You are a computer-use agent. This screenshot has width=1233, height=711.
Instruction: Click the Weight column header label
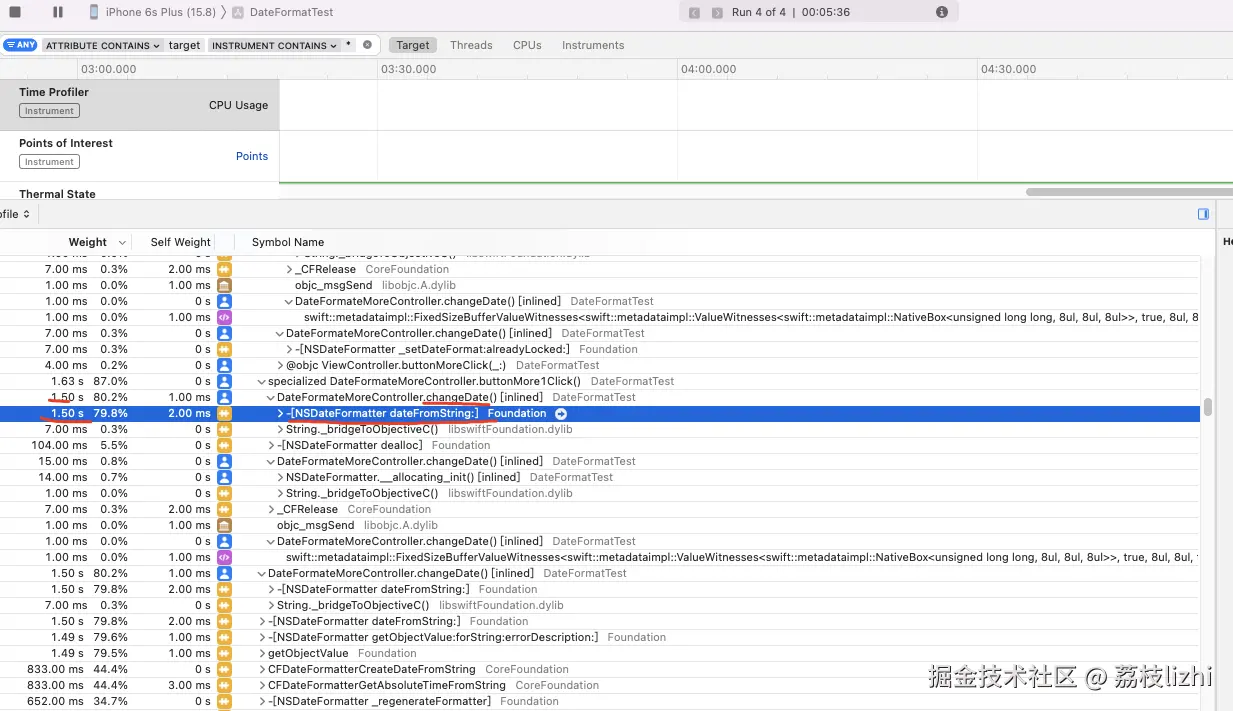coord(88,242)
